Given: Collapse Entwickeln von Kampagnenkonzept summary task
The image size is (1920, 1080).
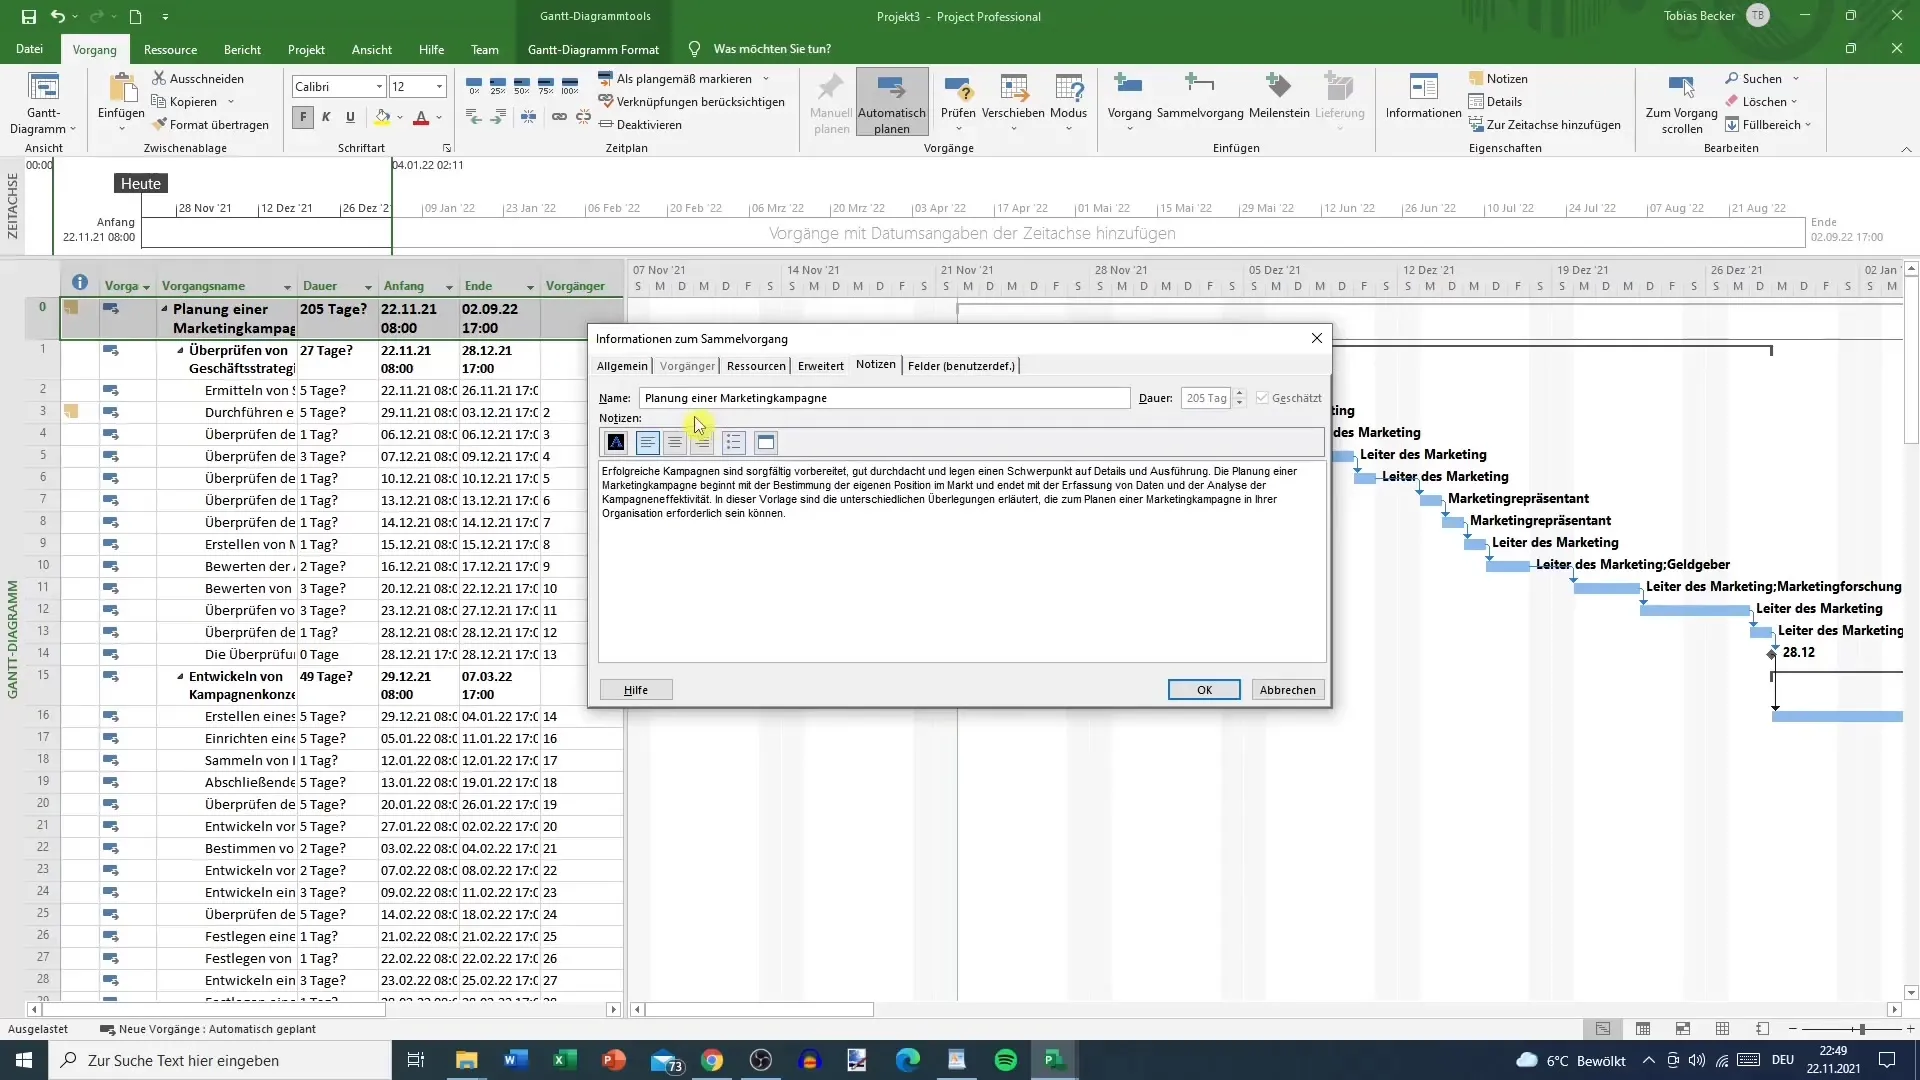Looking at the screenshot, I should pos(181,677).
